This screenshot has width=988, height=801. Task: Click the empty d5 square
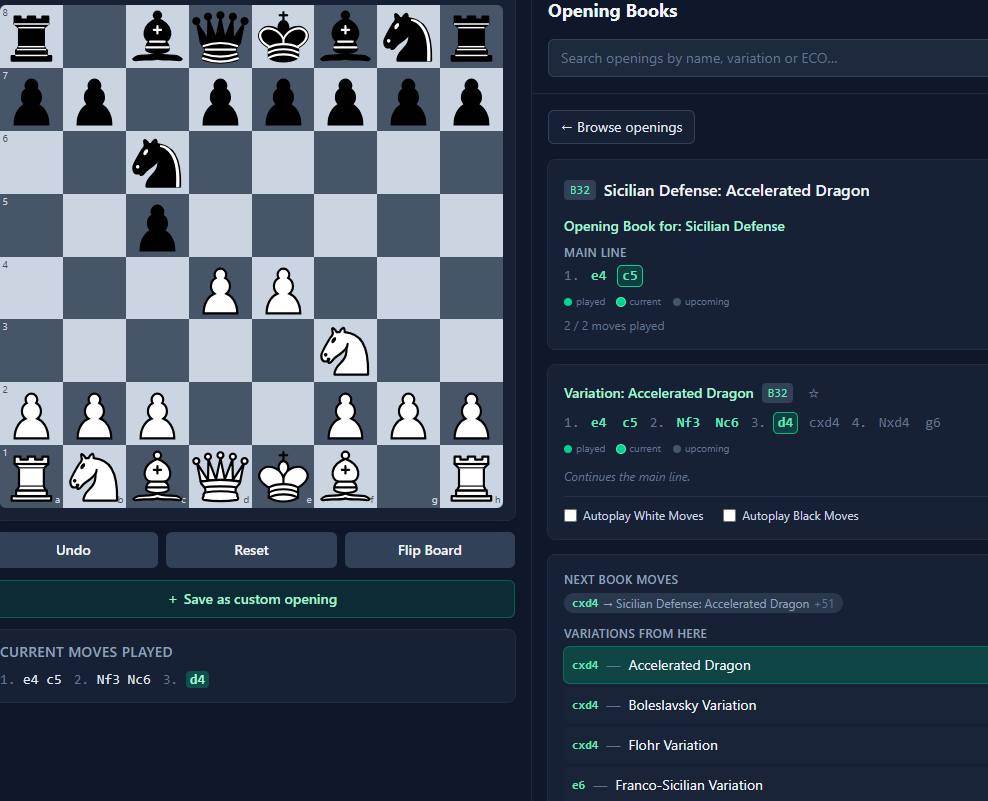[220, 226]
